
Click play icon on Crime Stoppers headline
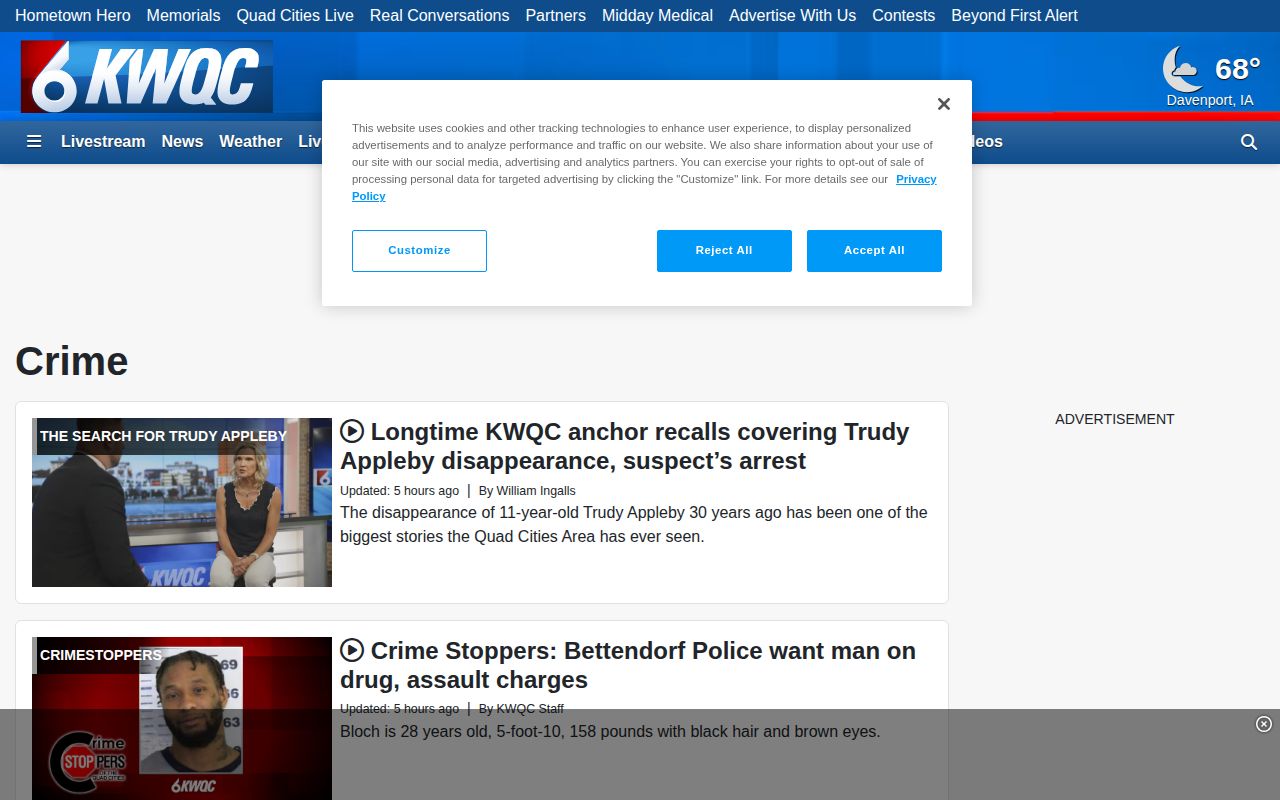352,650
